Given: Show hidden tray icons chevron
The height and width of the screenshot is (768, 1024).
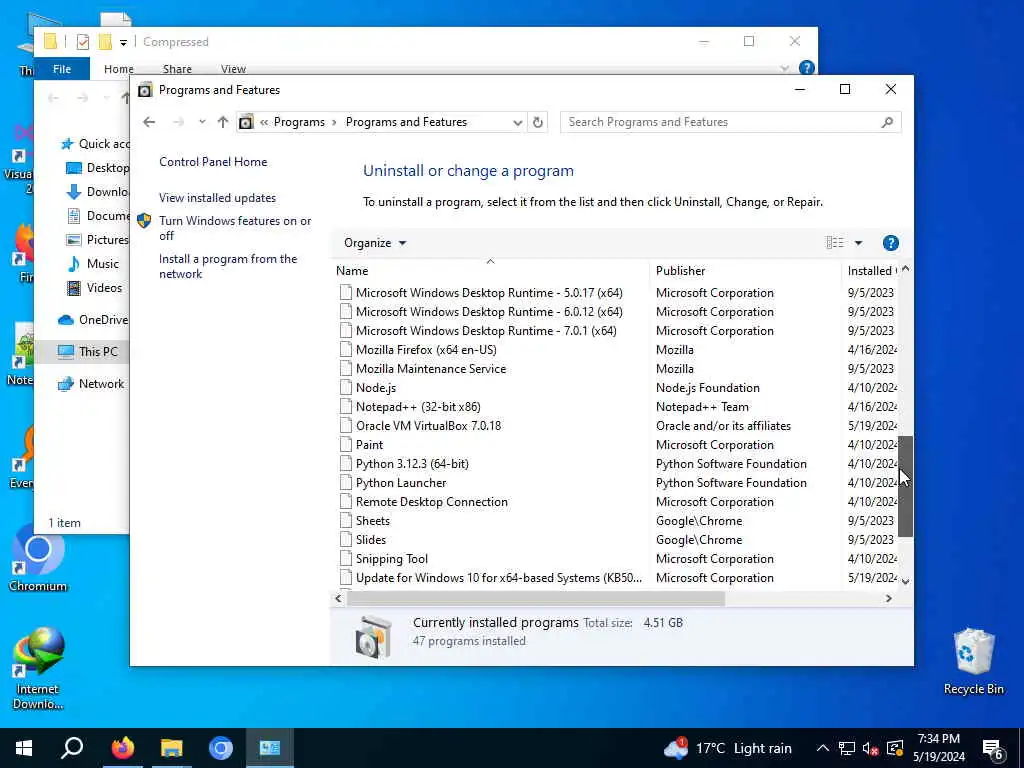Looking at the screenshot, I should (823, 748).
